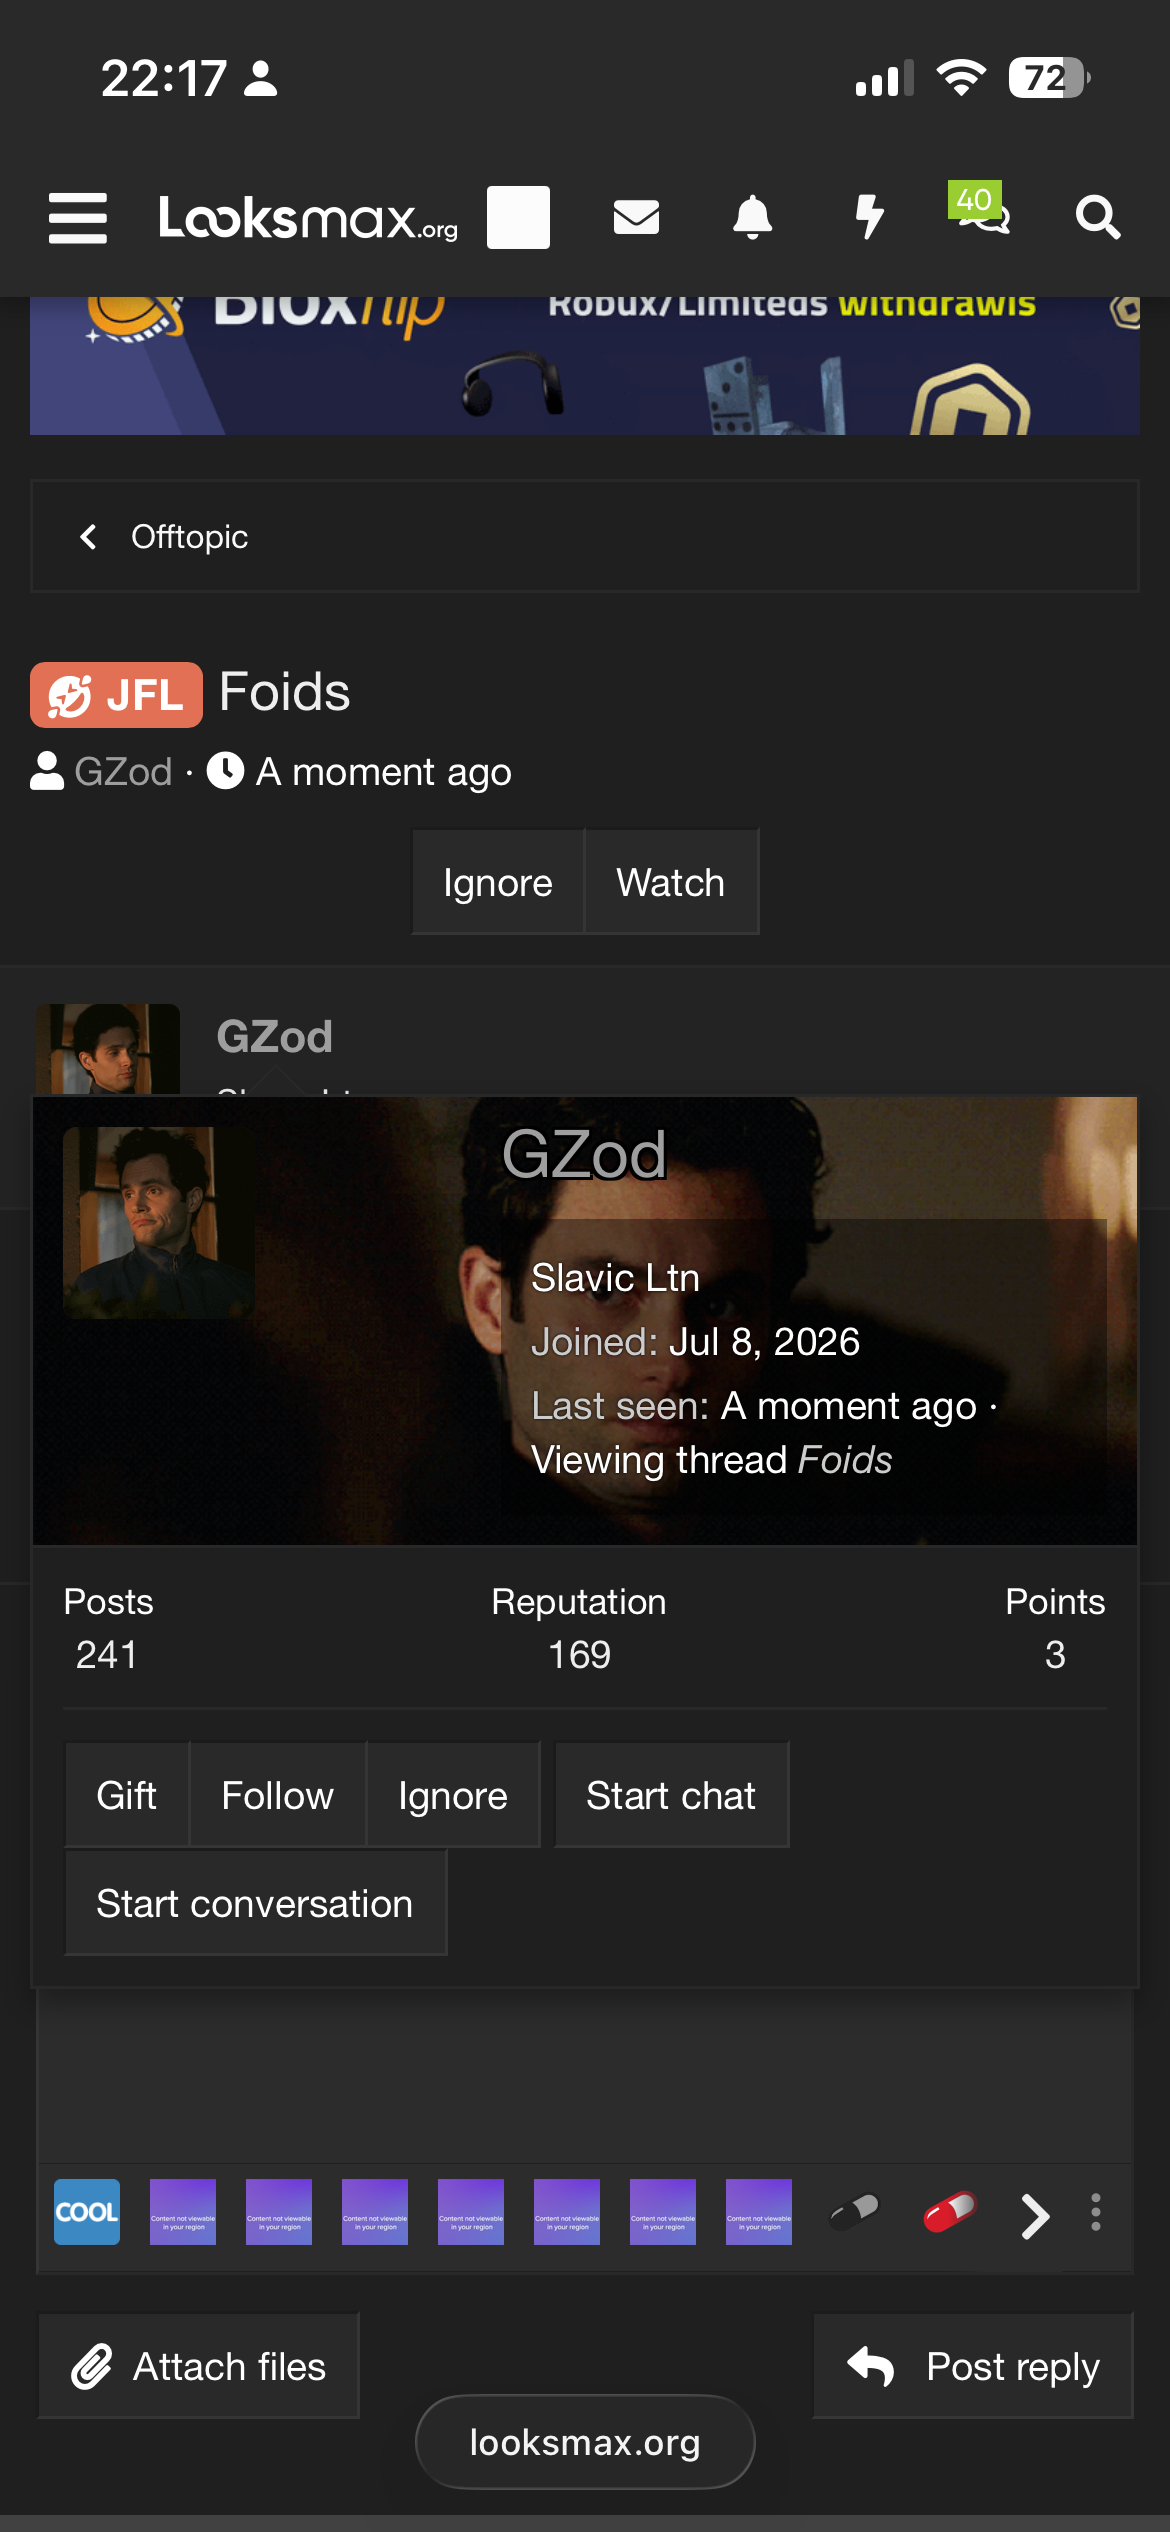Choose Start conversation with GZod

pos(255,1903)
